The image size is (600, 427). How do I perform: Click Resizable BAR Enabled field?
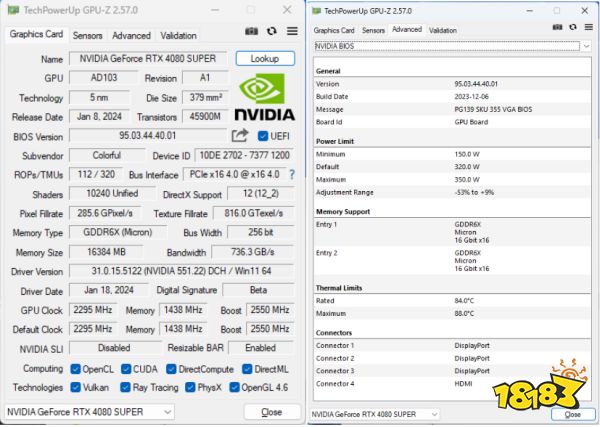tap(261, 348)
